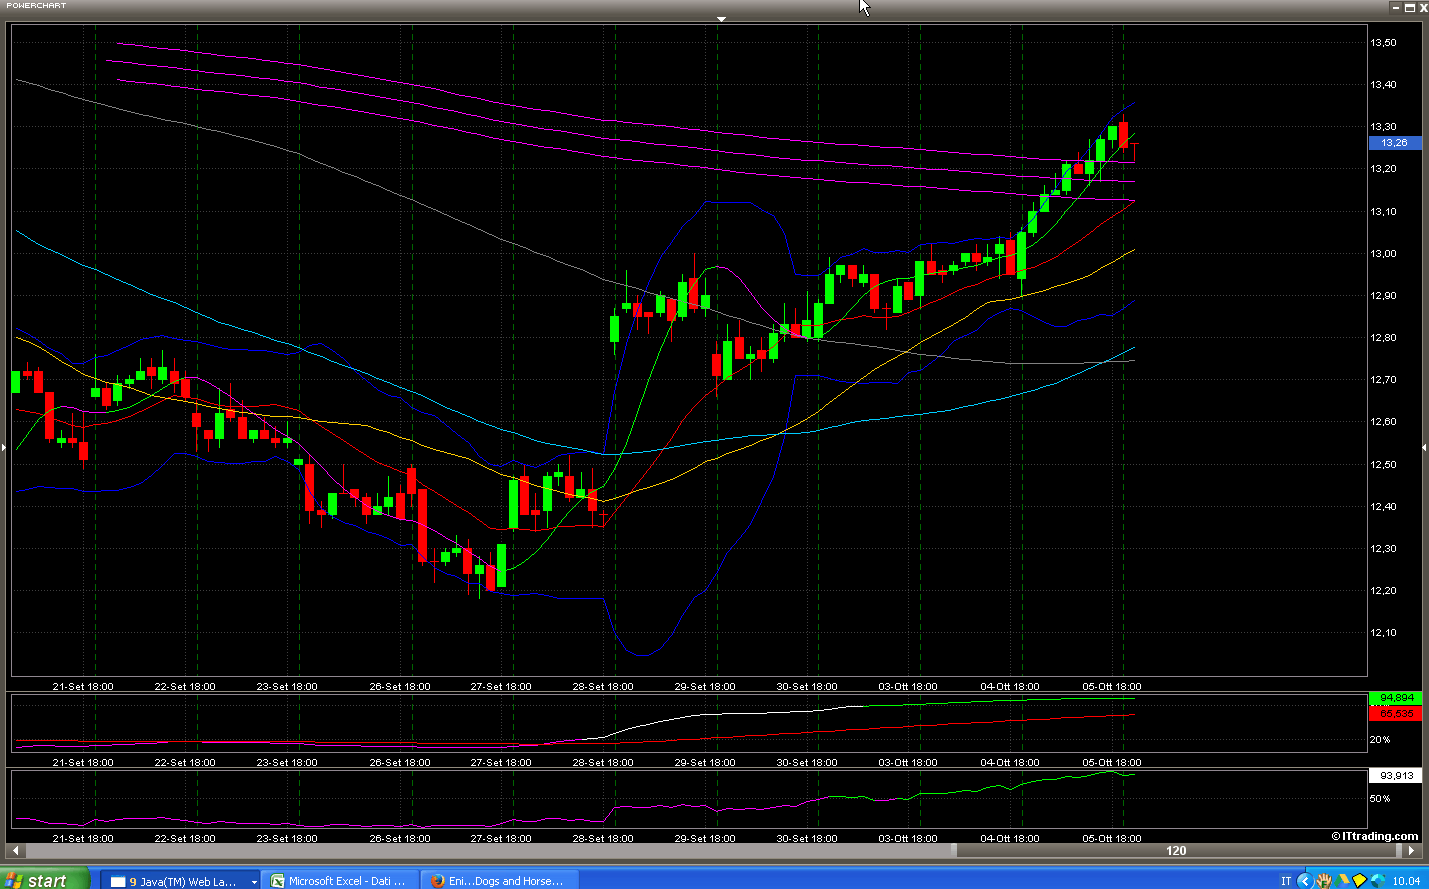Image resolution: width=1429 pixels, height=889 pixels.
Task: Click the IT language indicator in tray
Action: [1286, 881]
